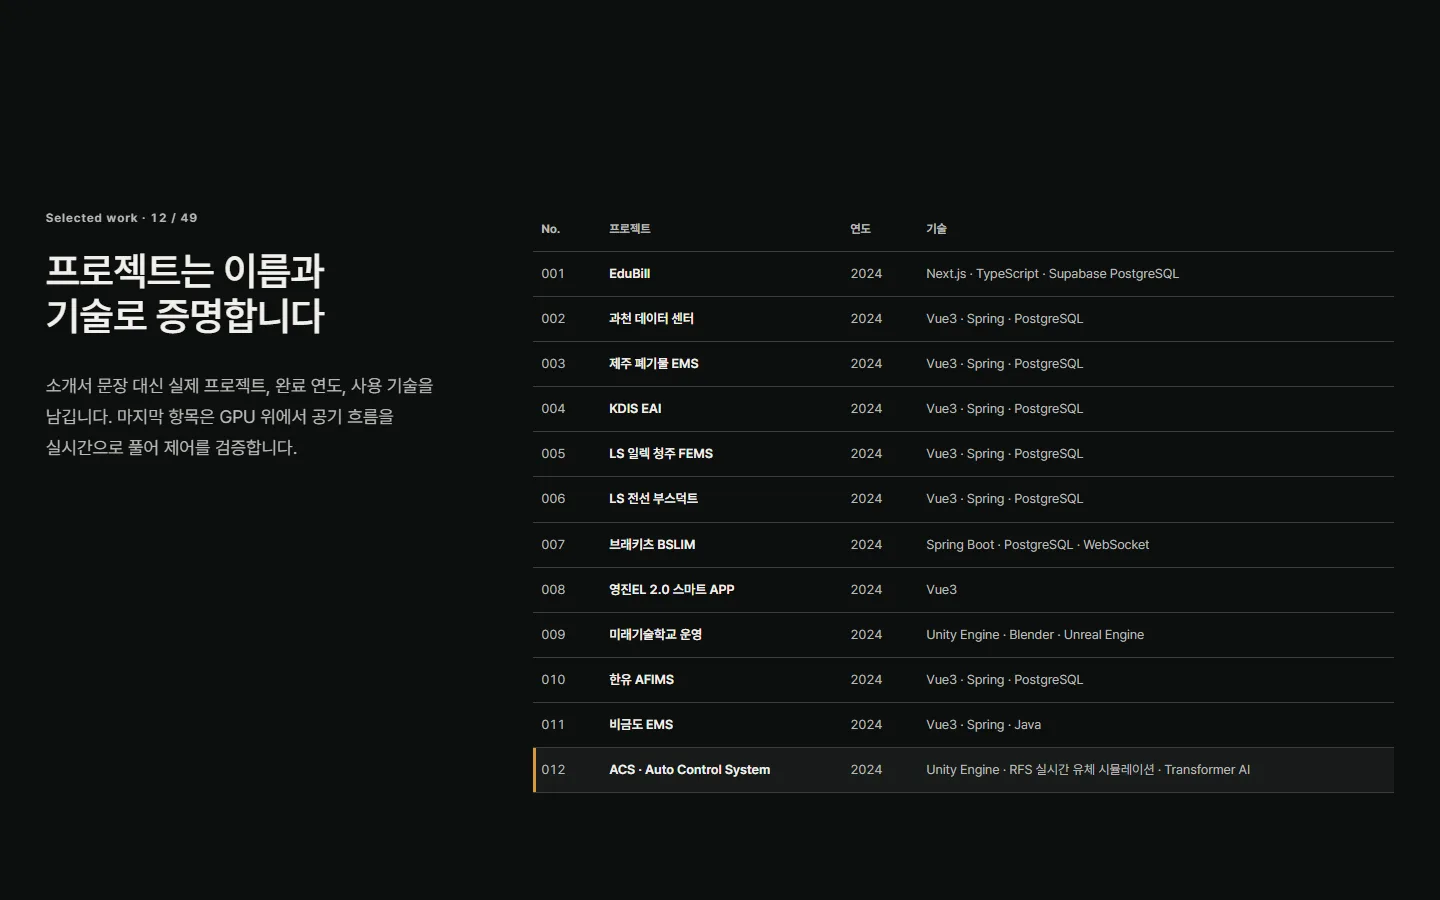Click the 제주 폐기물 EMS project name
The width and height of the screenshot is (1440, 900).
point(654,364)
